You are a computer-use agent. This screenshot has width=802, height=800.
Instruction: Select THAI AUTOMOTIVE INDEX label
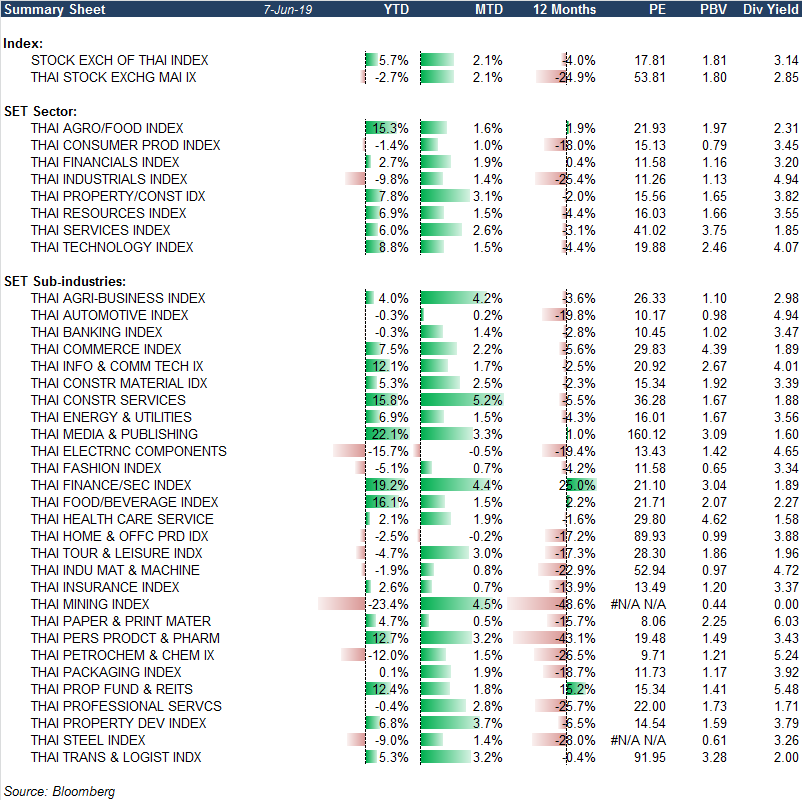point(109,315)
